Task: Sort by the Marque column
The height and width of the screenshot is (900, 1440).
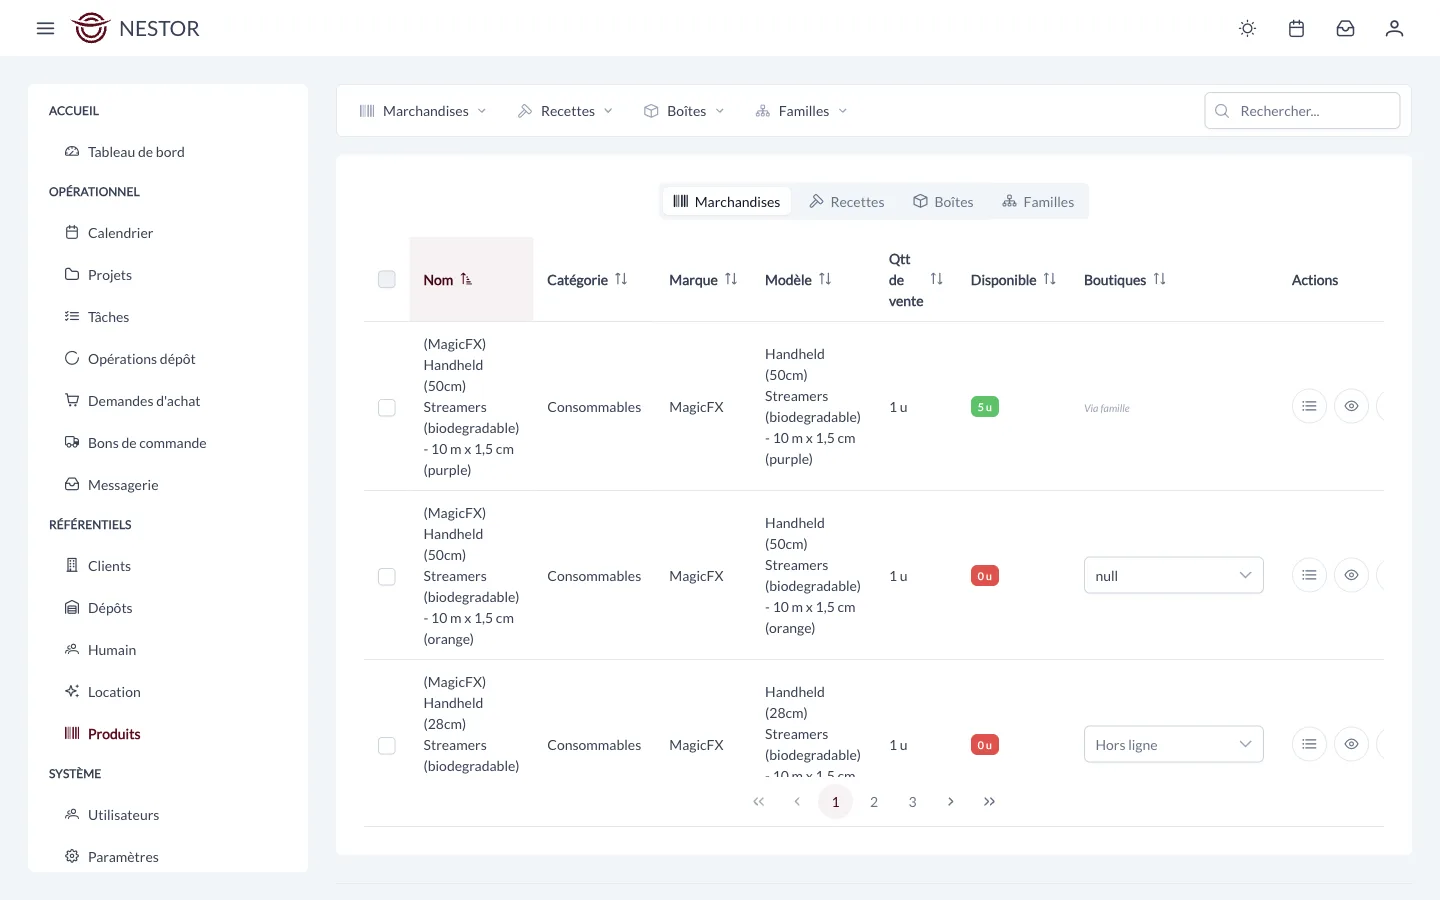Action: click(703, 280)
